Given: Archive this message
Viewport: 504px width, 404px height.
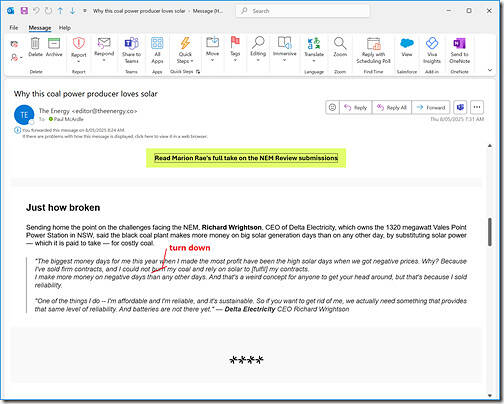Looking at the screenshot, I should pyautogui.click(x=54, y=47).
